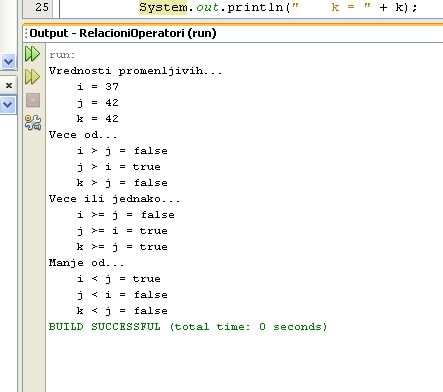The image size is (443, 392).
Task: Click the 'i > j = false' output line
Action: click(x=122, y=151)
